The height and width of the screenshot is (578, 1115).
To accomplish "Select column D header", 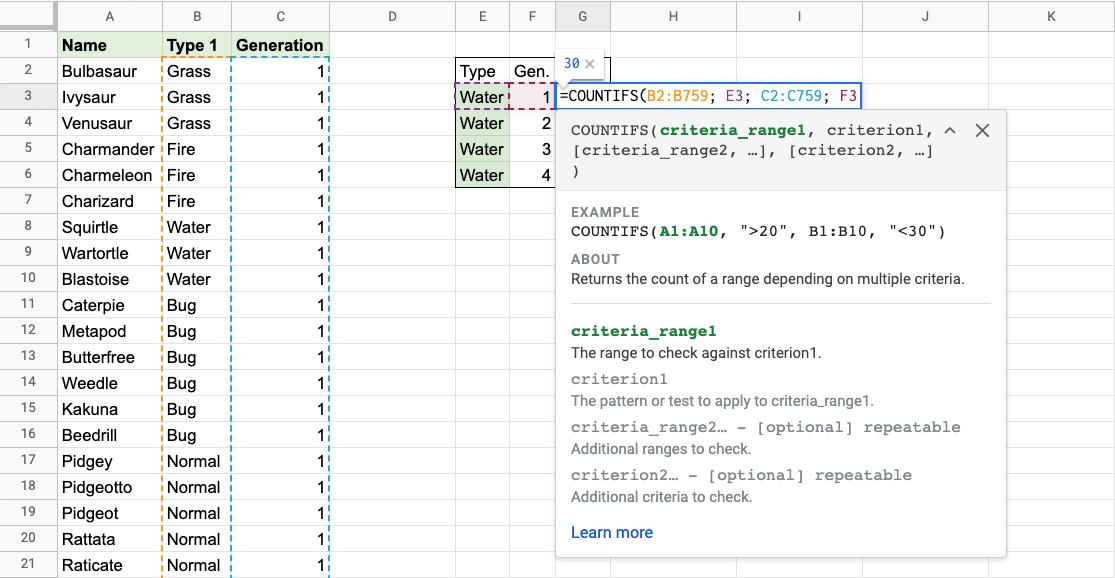I will tap(392, 16).
